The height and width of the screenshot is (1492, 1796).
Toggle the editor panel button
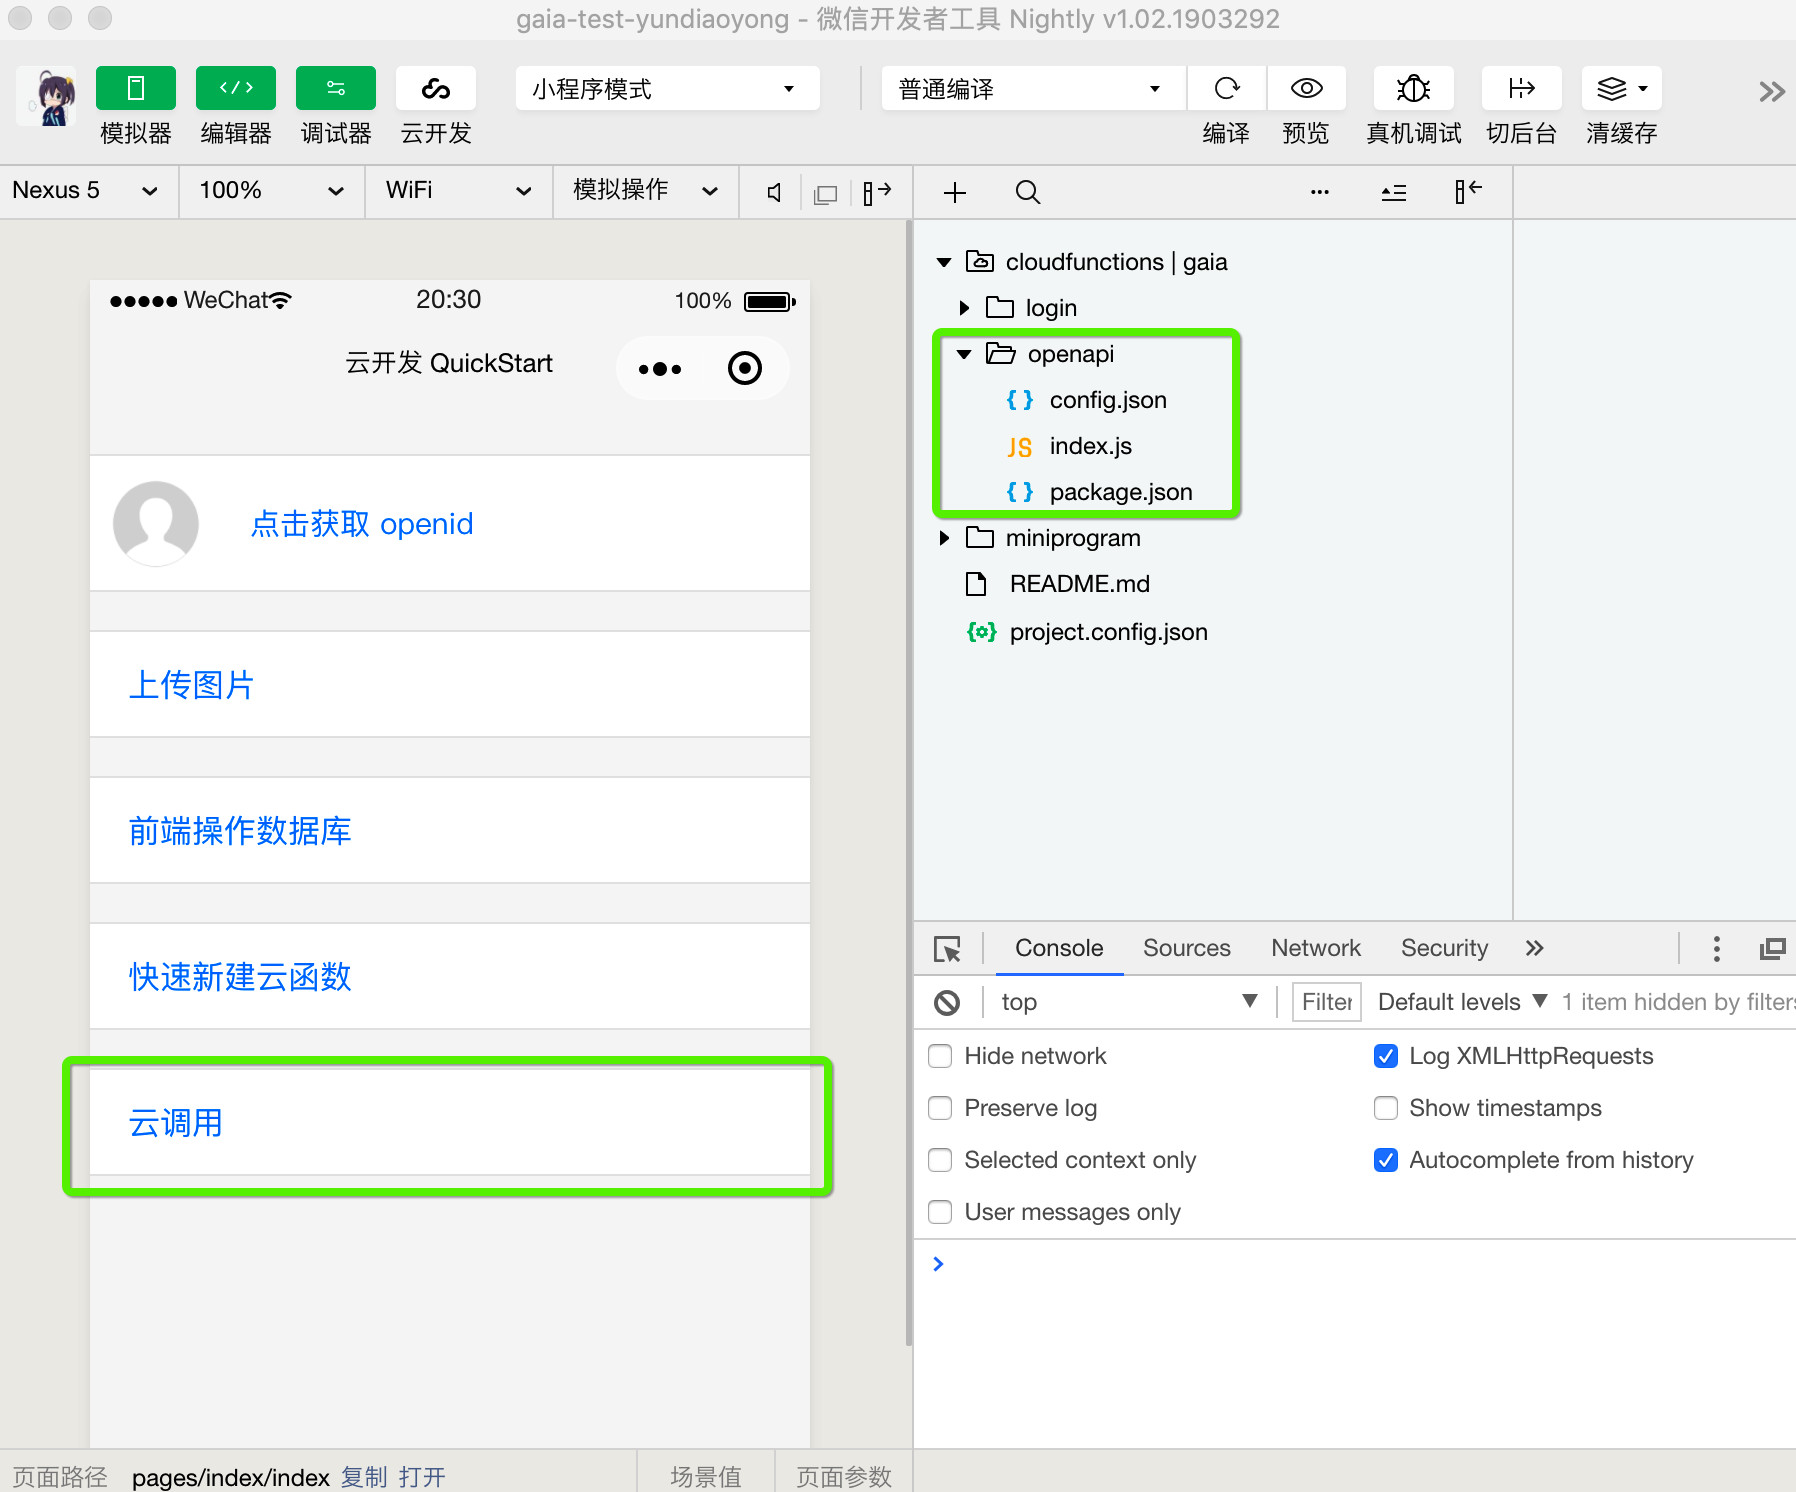[236, 88]
